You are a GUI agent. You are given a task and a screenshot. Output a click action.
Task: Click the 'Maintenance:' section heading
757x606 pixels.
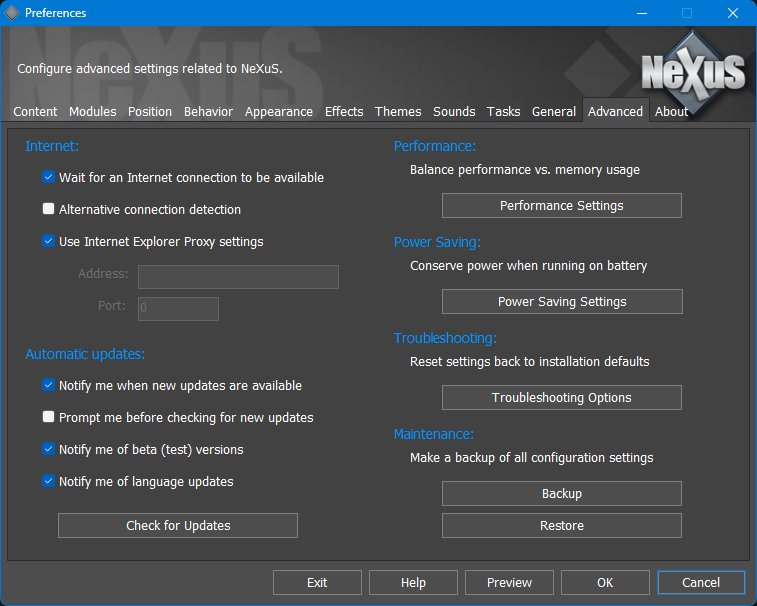pos(434,434)
